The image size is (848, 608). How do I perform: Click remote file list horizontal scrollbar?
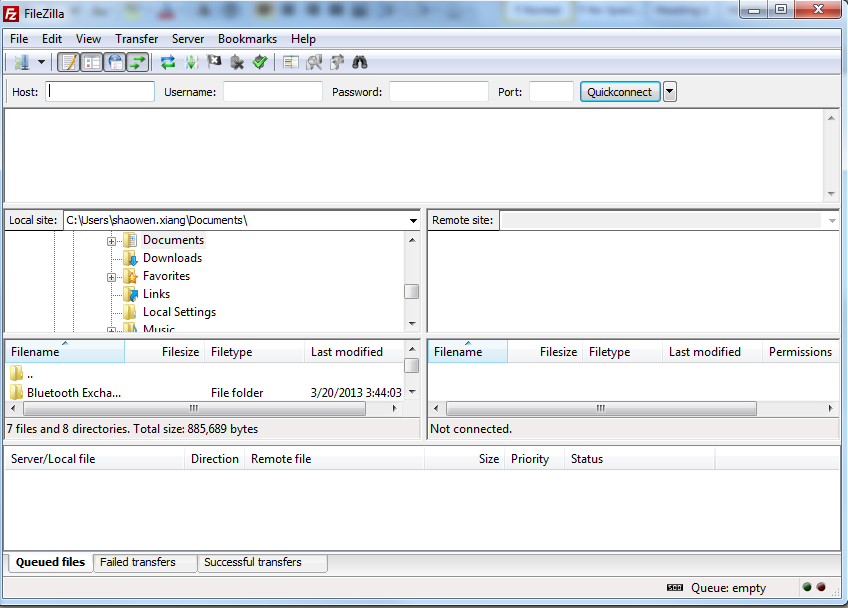[x=601, y=408]
